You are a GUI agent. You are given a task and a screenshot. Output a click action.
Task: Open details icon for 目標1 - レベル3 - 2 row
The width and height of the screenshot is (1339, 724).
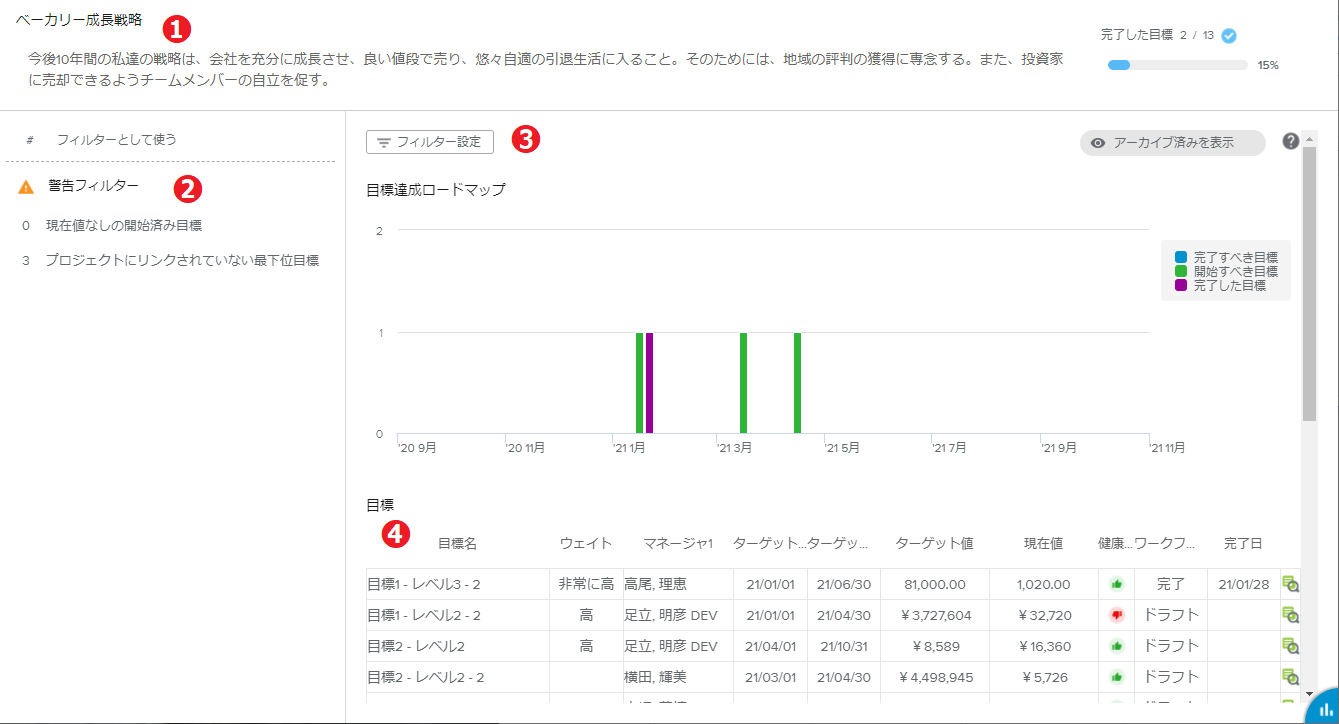tap(1291, 585)
